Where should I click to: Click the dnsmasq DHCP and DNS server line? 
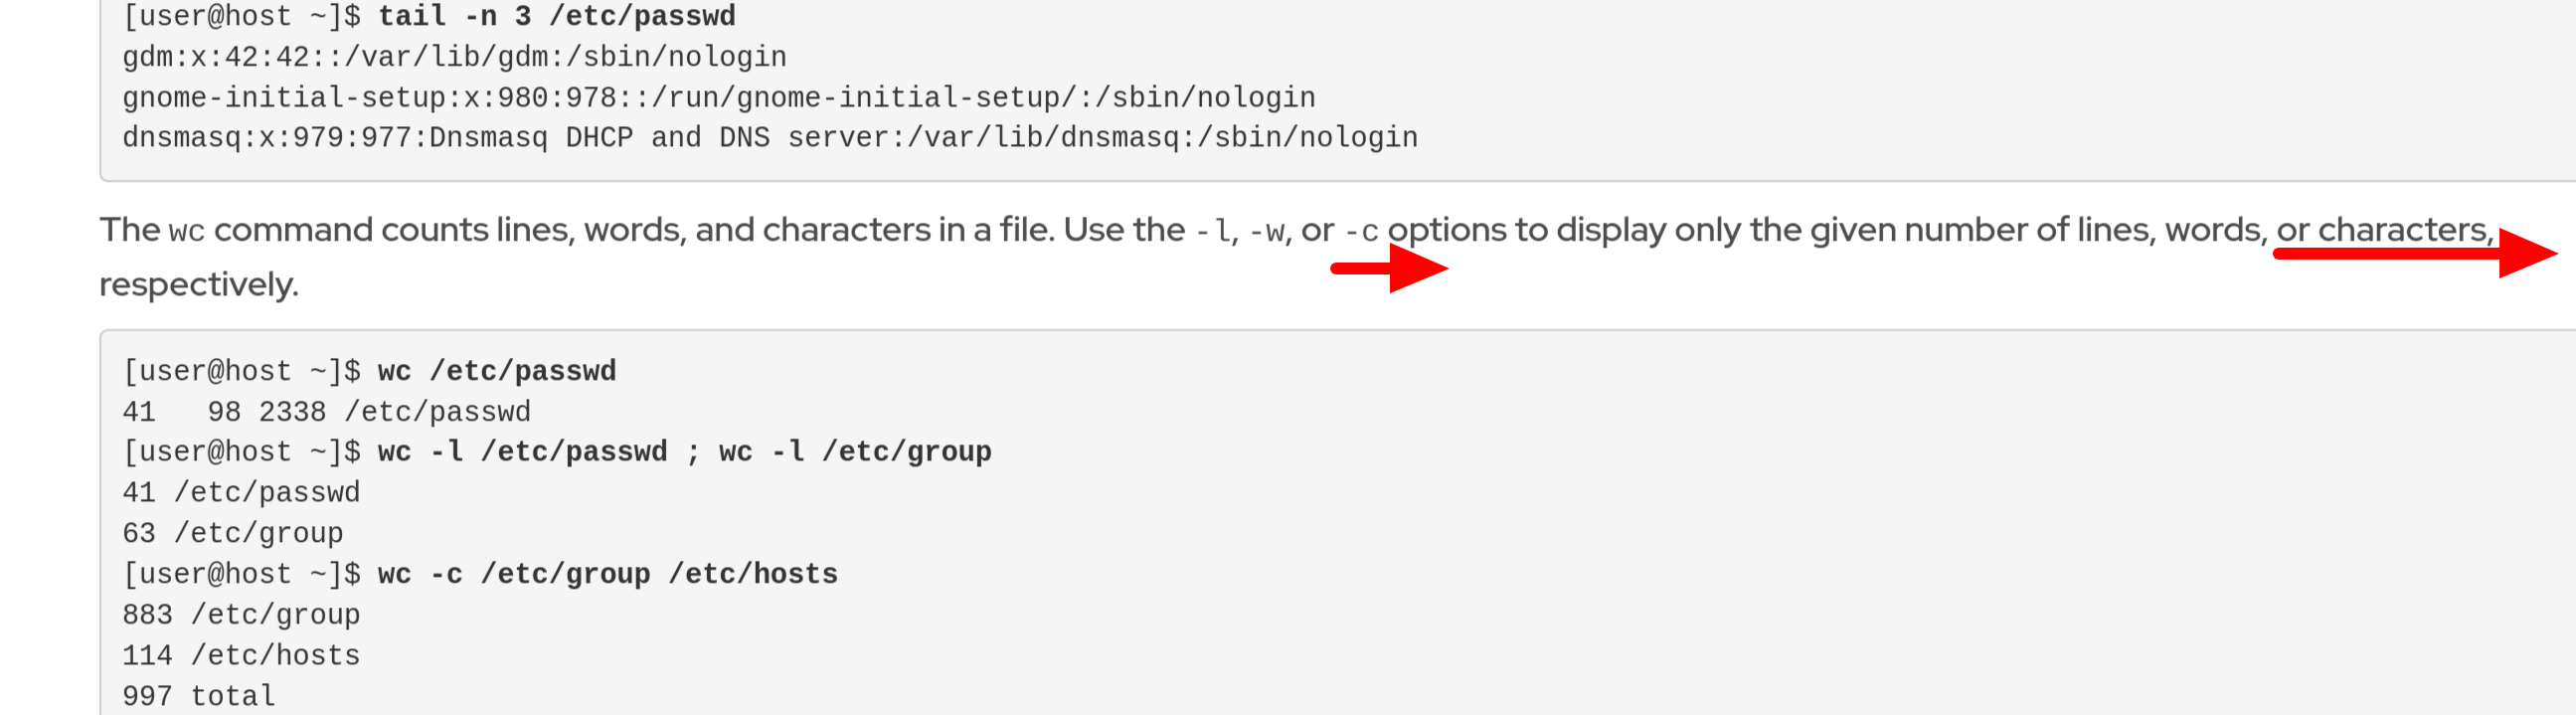769,138
